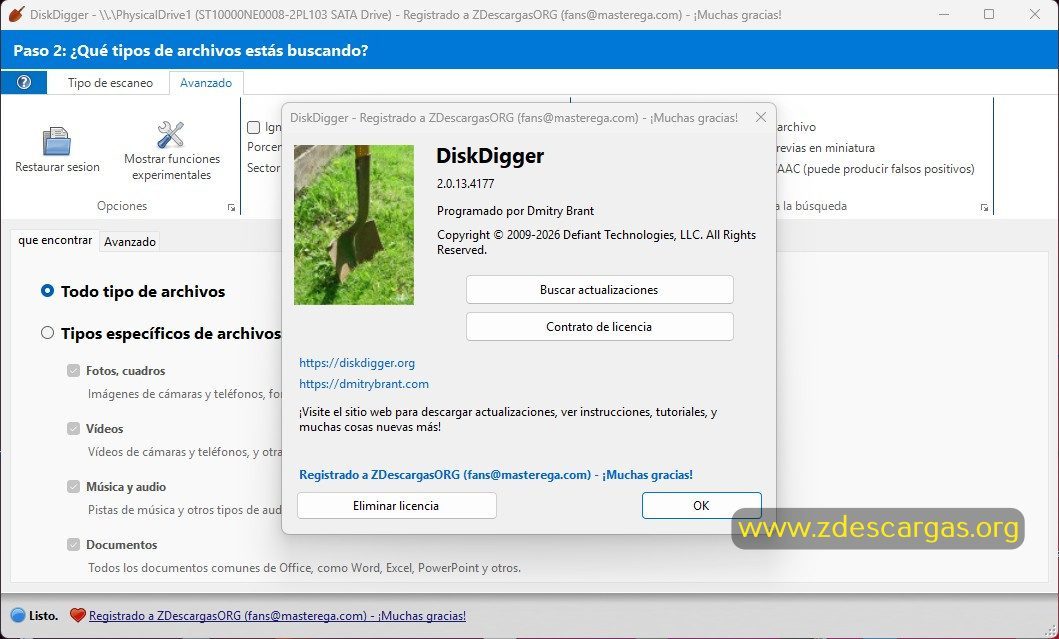The width and height of the screenshot is (1059, 639).
Task: Open the https://diskdigger.org link
Action: pos(357,363)
